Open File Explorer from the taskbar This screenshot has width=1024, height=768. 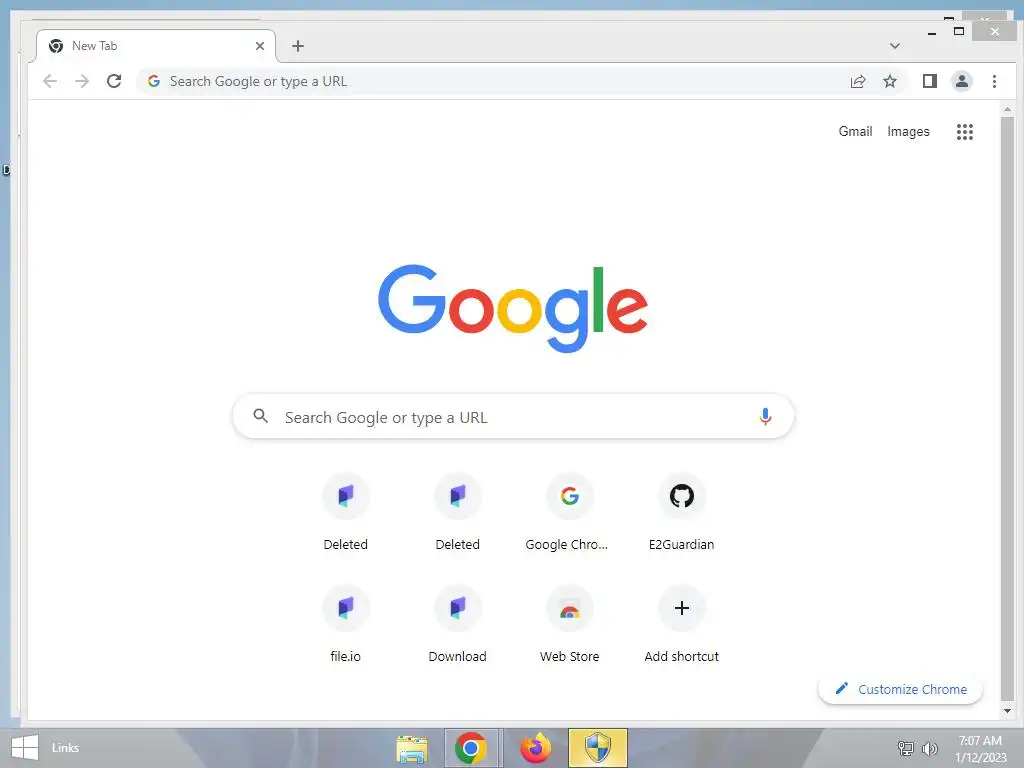[x=412, y=748]
